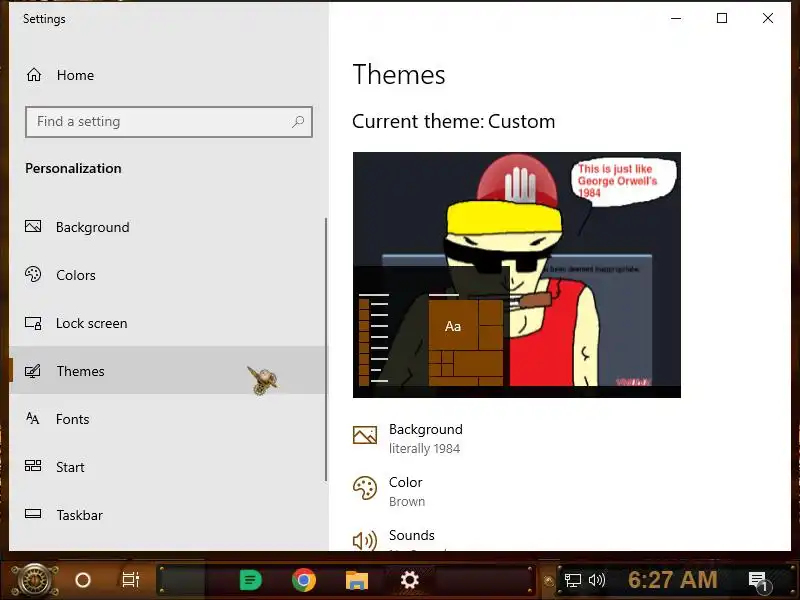Open the Start settings page

click(168, 467)
